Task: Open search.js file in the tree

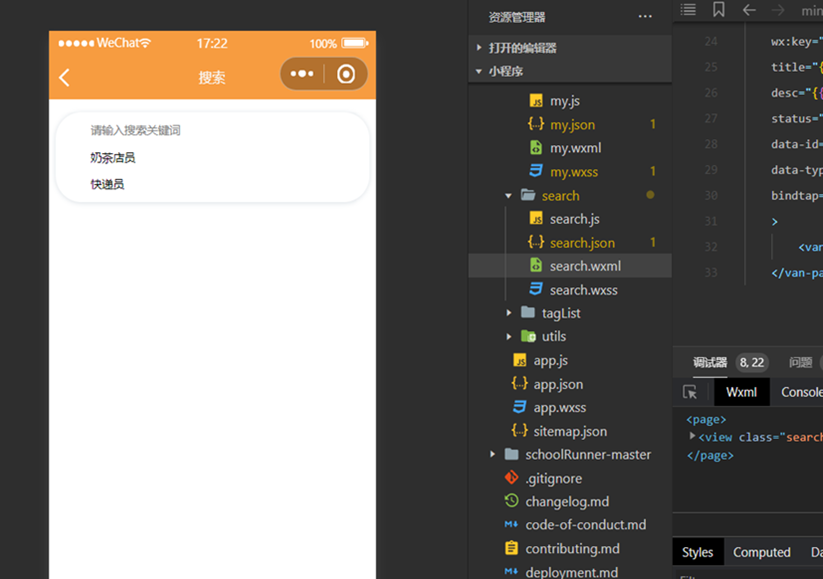Action: click(574, 219)
